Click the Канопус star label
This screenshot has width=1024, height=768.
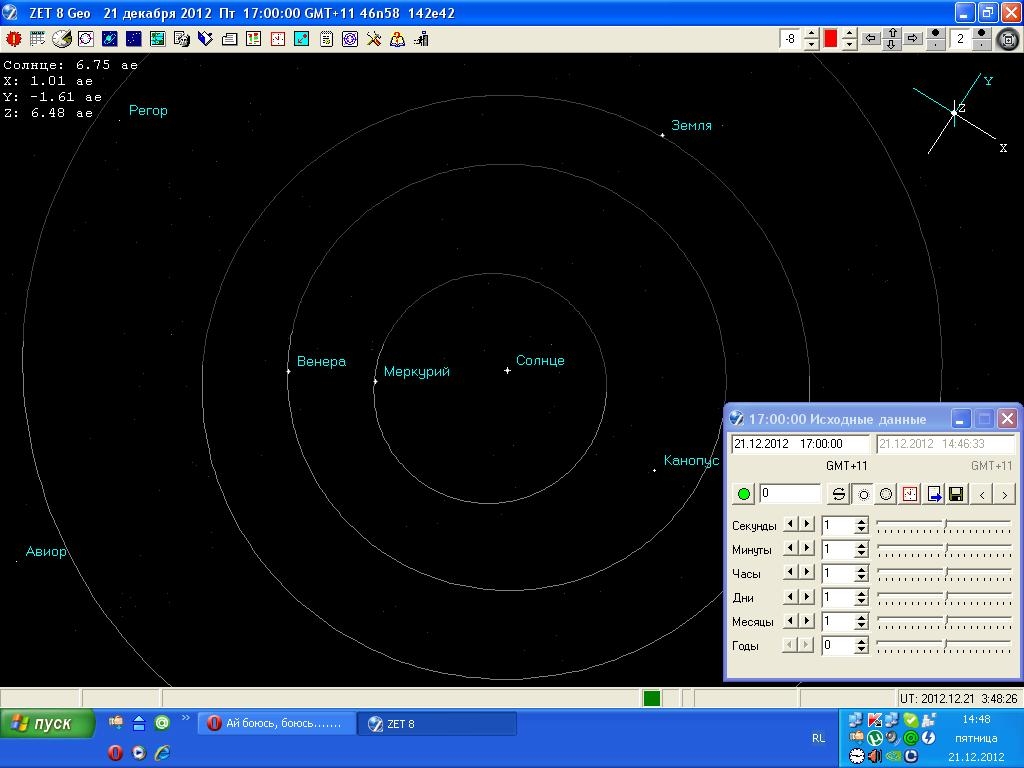point(691,460)
